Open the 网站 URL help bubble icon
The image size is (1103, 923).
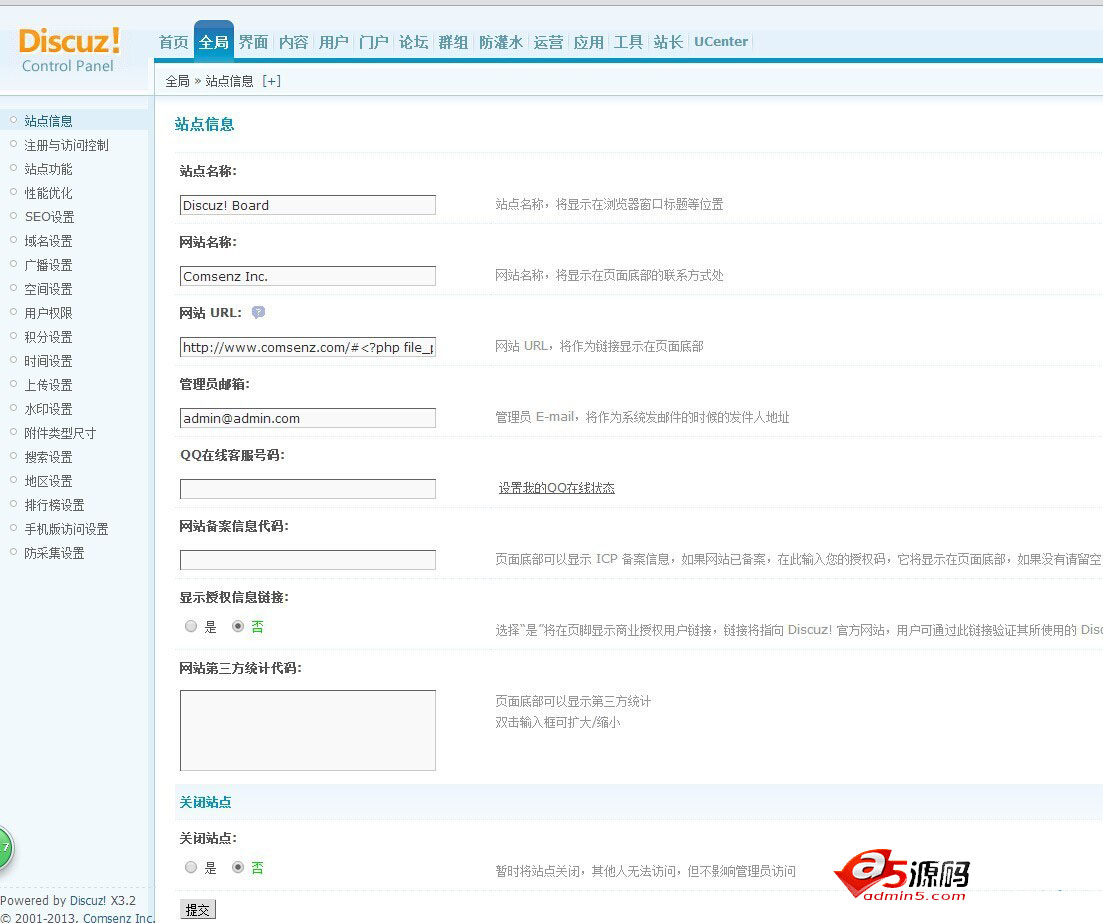(x=258, y=312)
